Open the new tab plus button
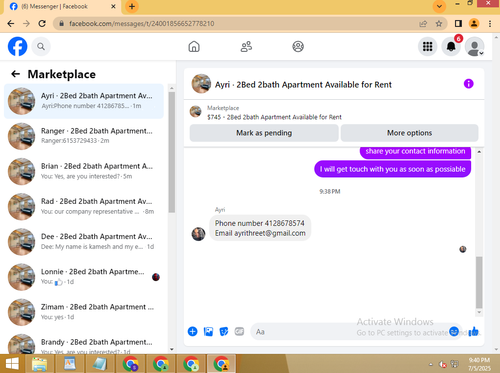 point(132,6)
